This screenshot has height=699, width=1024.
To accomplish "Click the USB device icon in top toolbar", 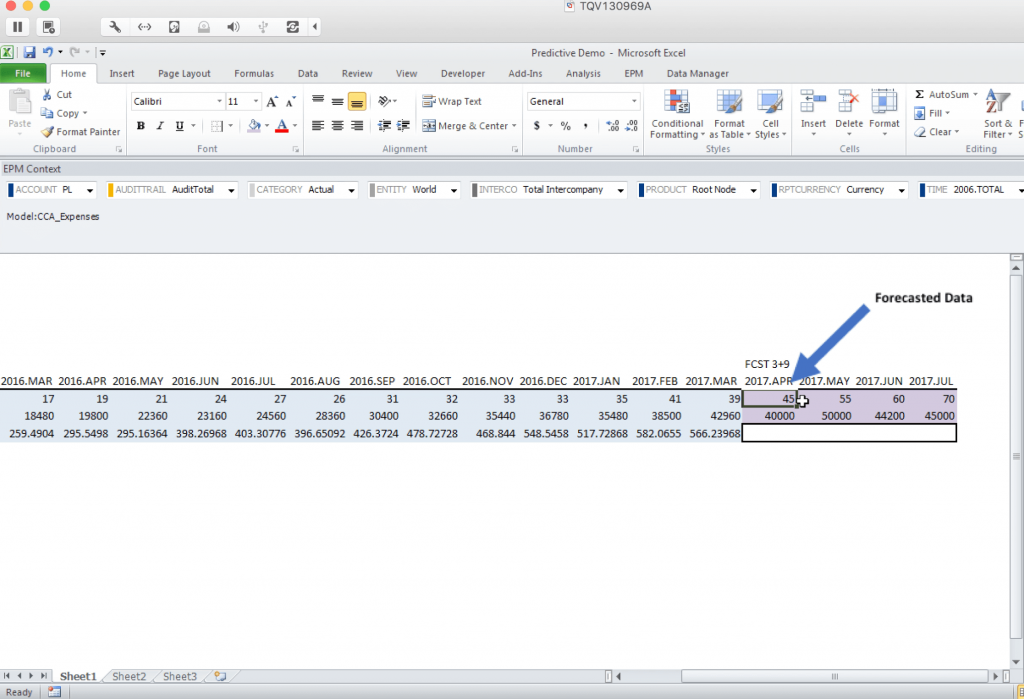I will [x=263, y=27].
